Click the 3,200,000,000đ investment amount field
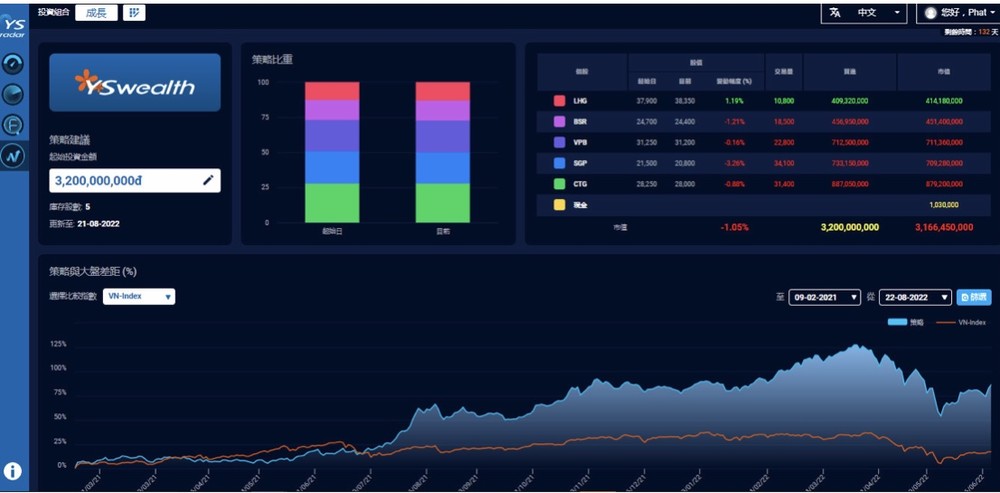Screen dimensions: 1000x493 (x=125, y=180)
